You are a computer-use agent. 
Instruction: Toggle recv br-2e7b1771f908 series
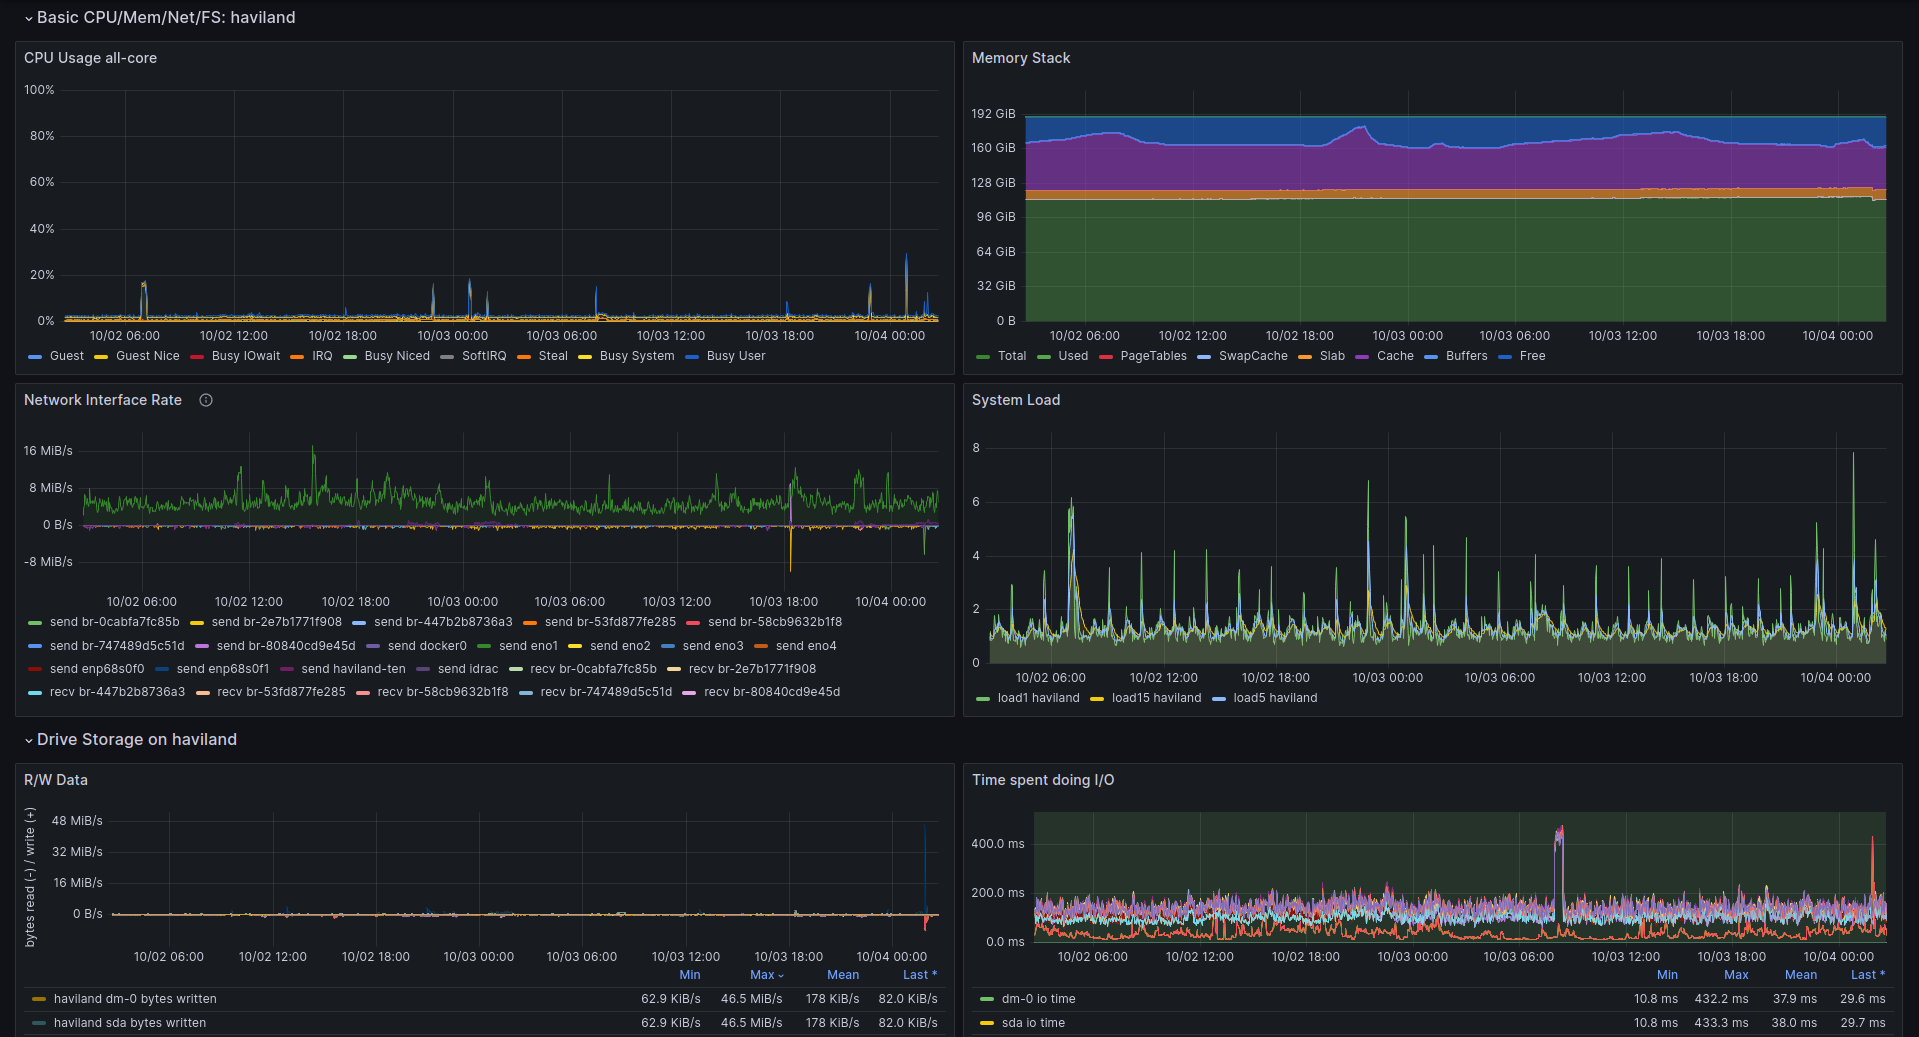pyautogui.click(x=752, y=669)
